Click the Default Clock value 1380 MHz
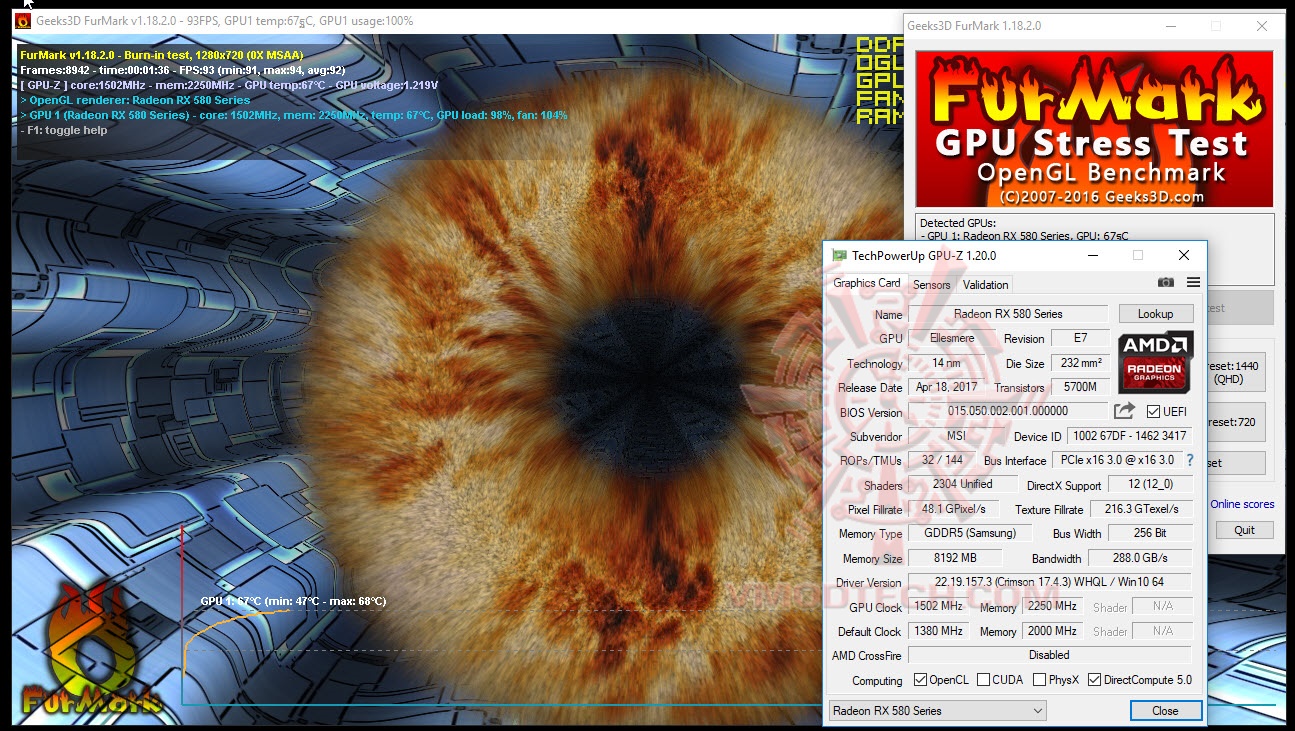Image resolution: width=1295 pixels, height=731 pixels. [938, 631]
